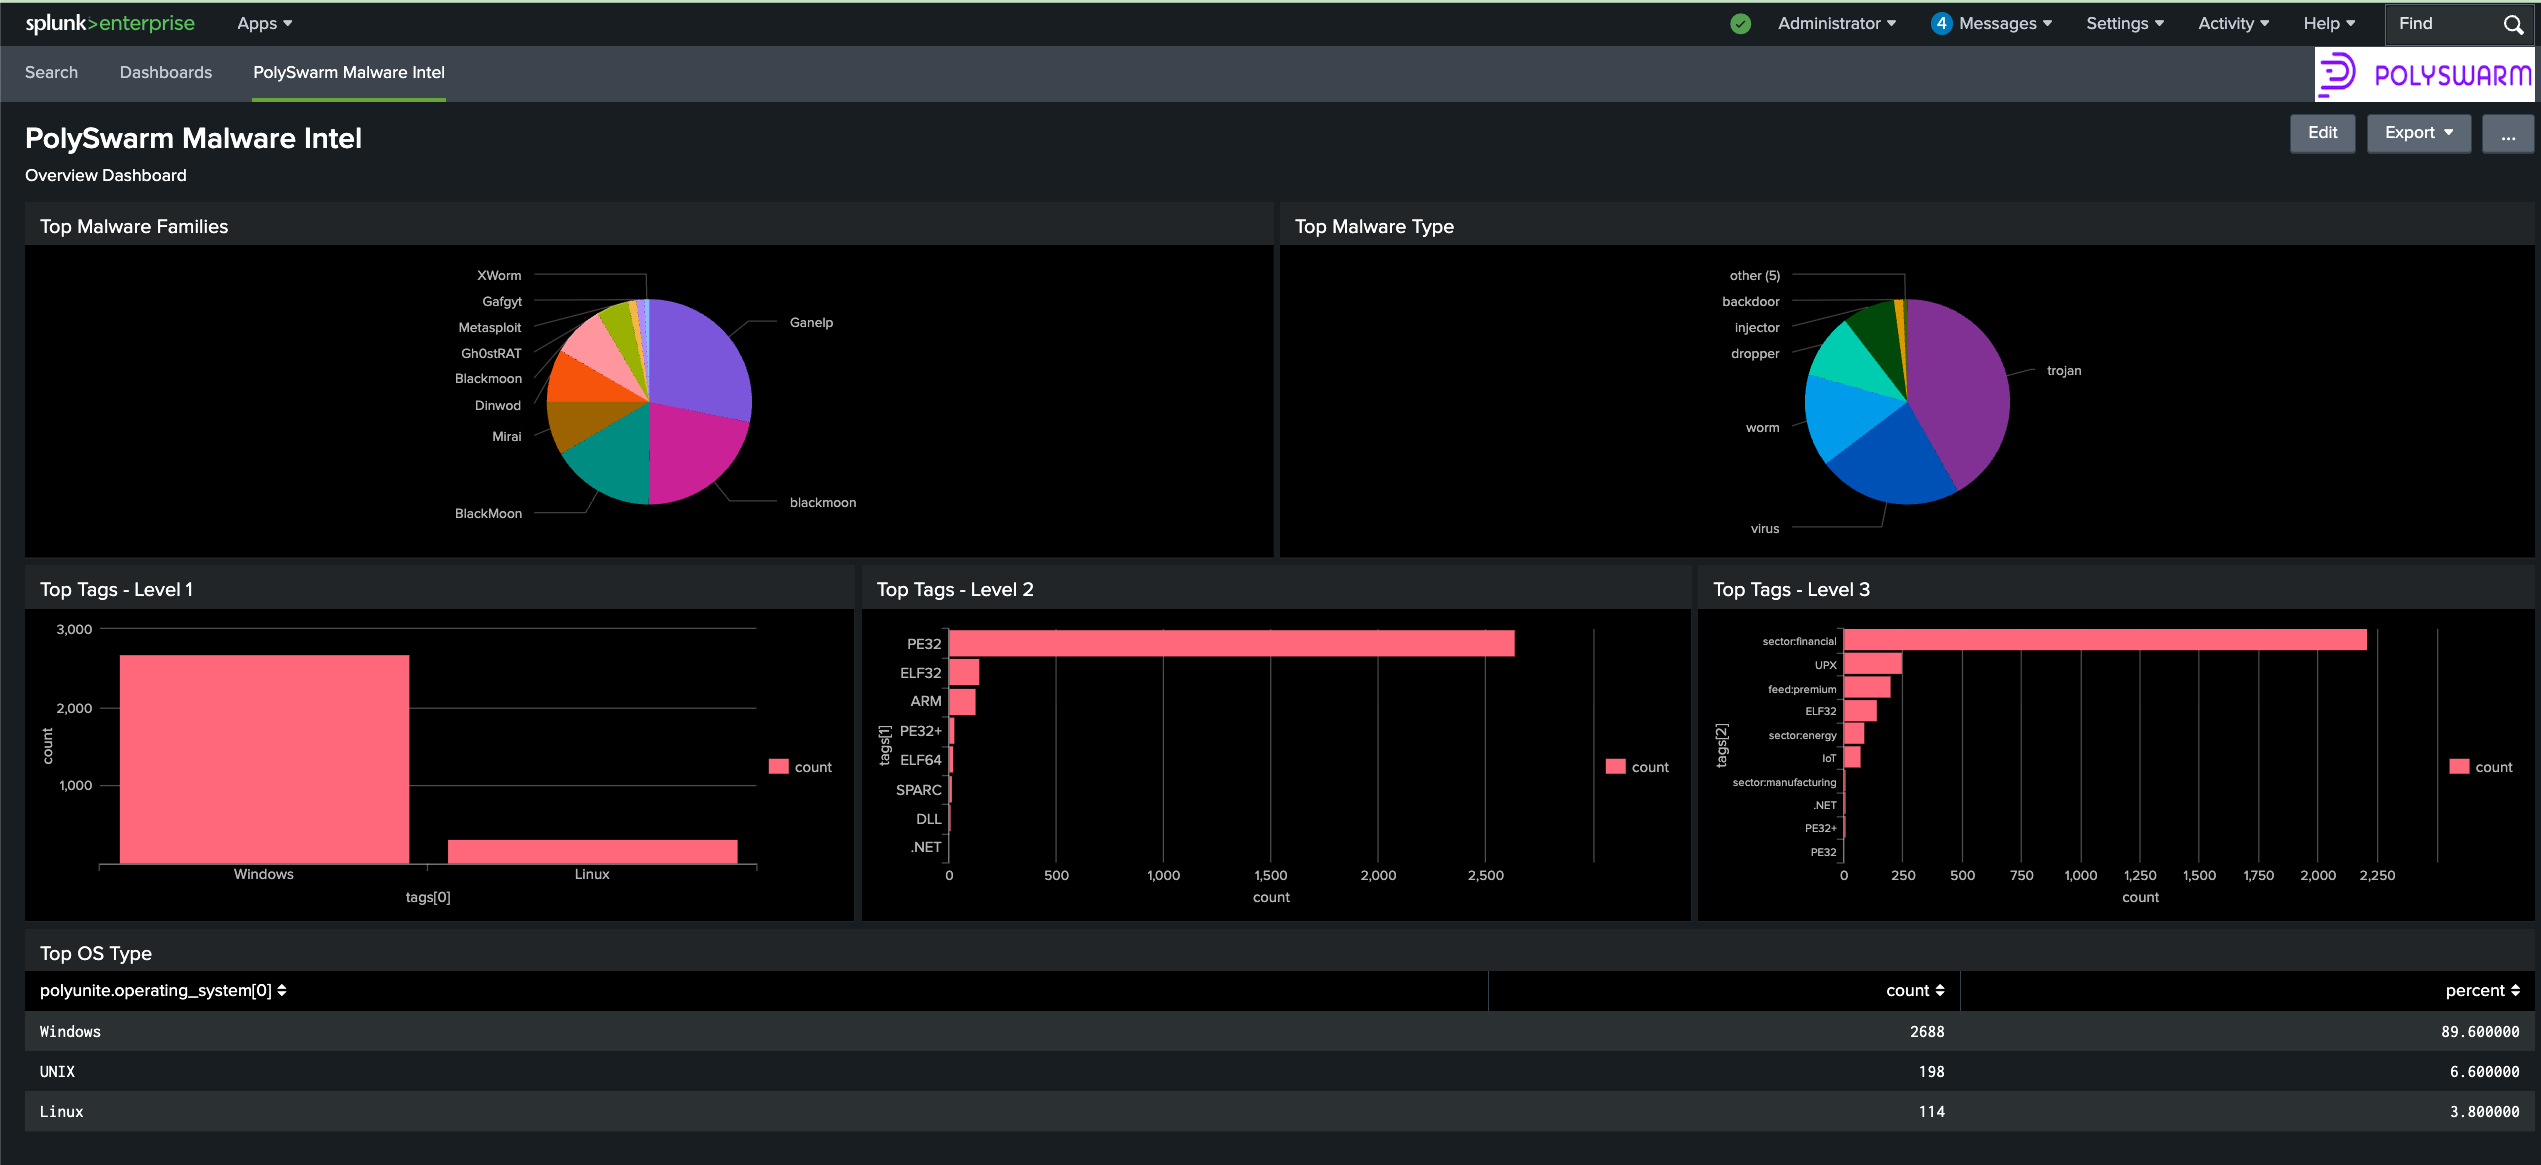The width and height of the screenshot is (2541, 1165).
Task: Click the dropper label in Malware Type
Action: click(1755, 353)
